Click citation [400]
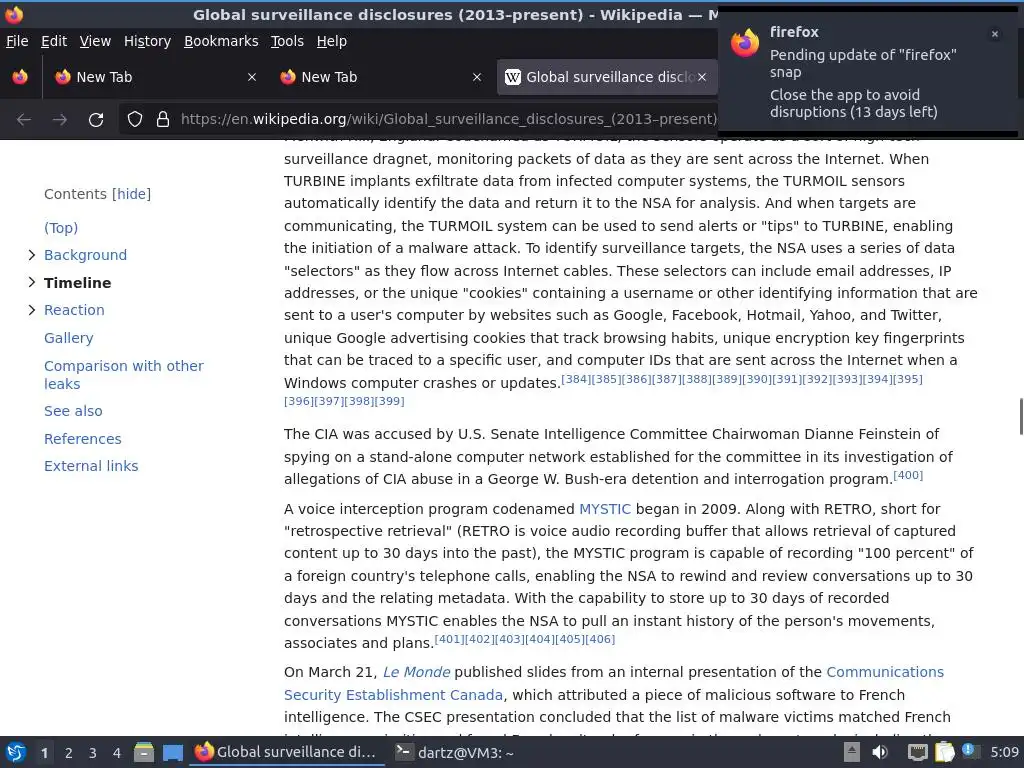 908,475
